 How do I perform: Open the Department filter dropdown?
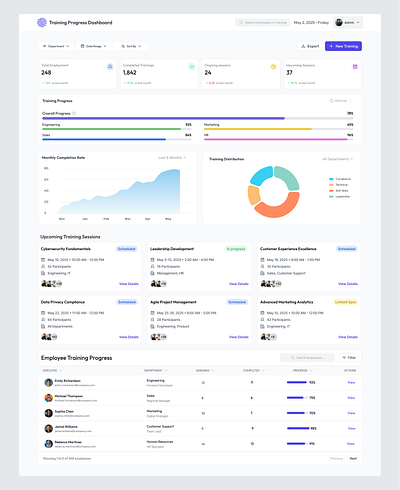click(56, 46)
